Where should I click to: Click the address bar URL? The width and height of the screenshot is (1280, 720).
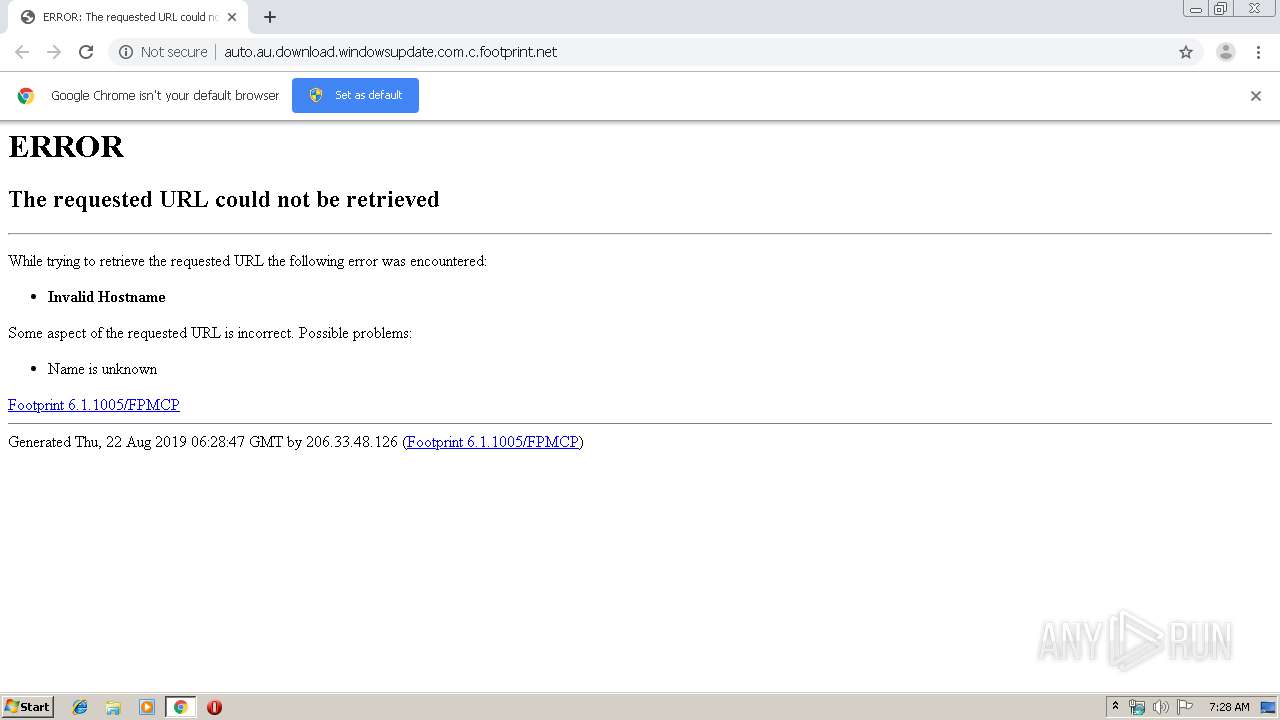pyautogui.click(x=390, y=52)
